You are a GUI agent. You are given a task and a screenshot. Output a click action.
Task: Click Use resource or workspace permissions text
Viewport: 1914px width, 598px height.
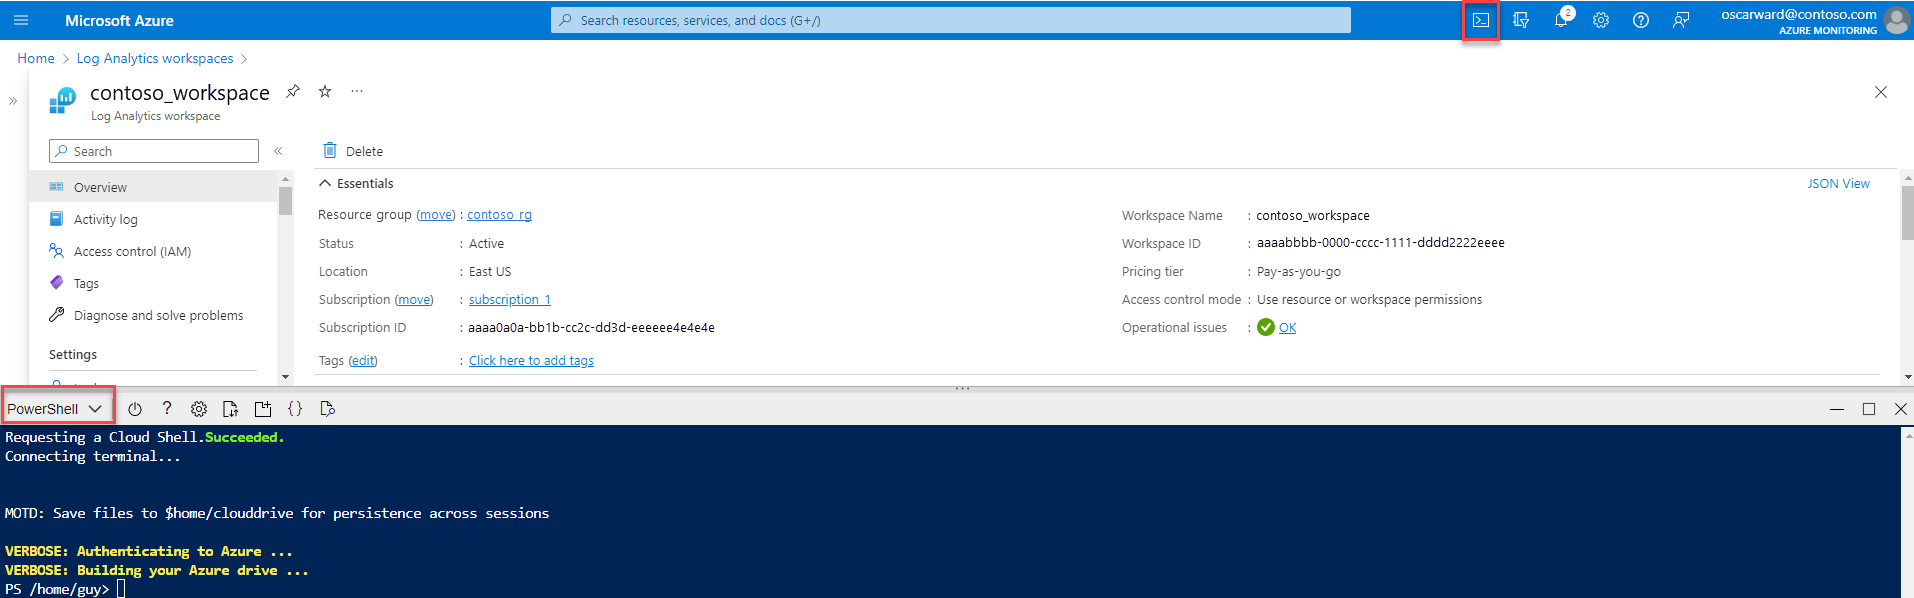point(1369,299)
